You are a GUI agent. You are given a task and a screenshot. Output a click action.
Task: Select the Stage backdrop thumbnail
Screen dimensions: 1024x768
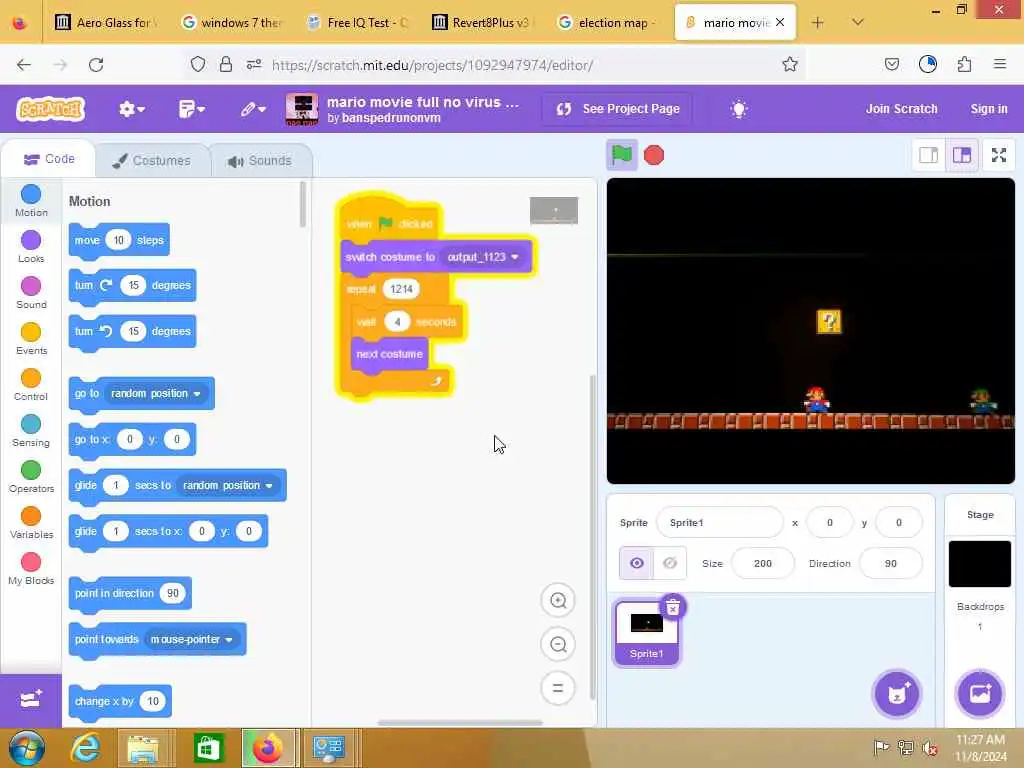point(980,564)
